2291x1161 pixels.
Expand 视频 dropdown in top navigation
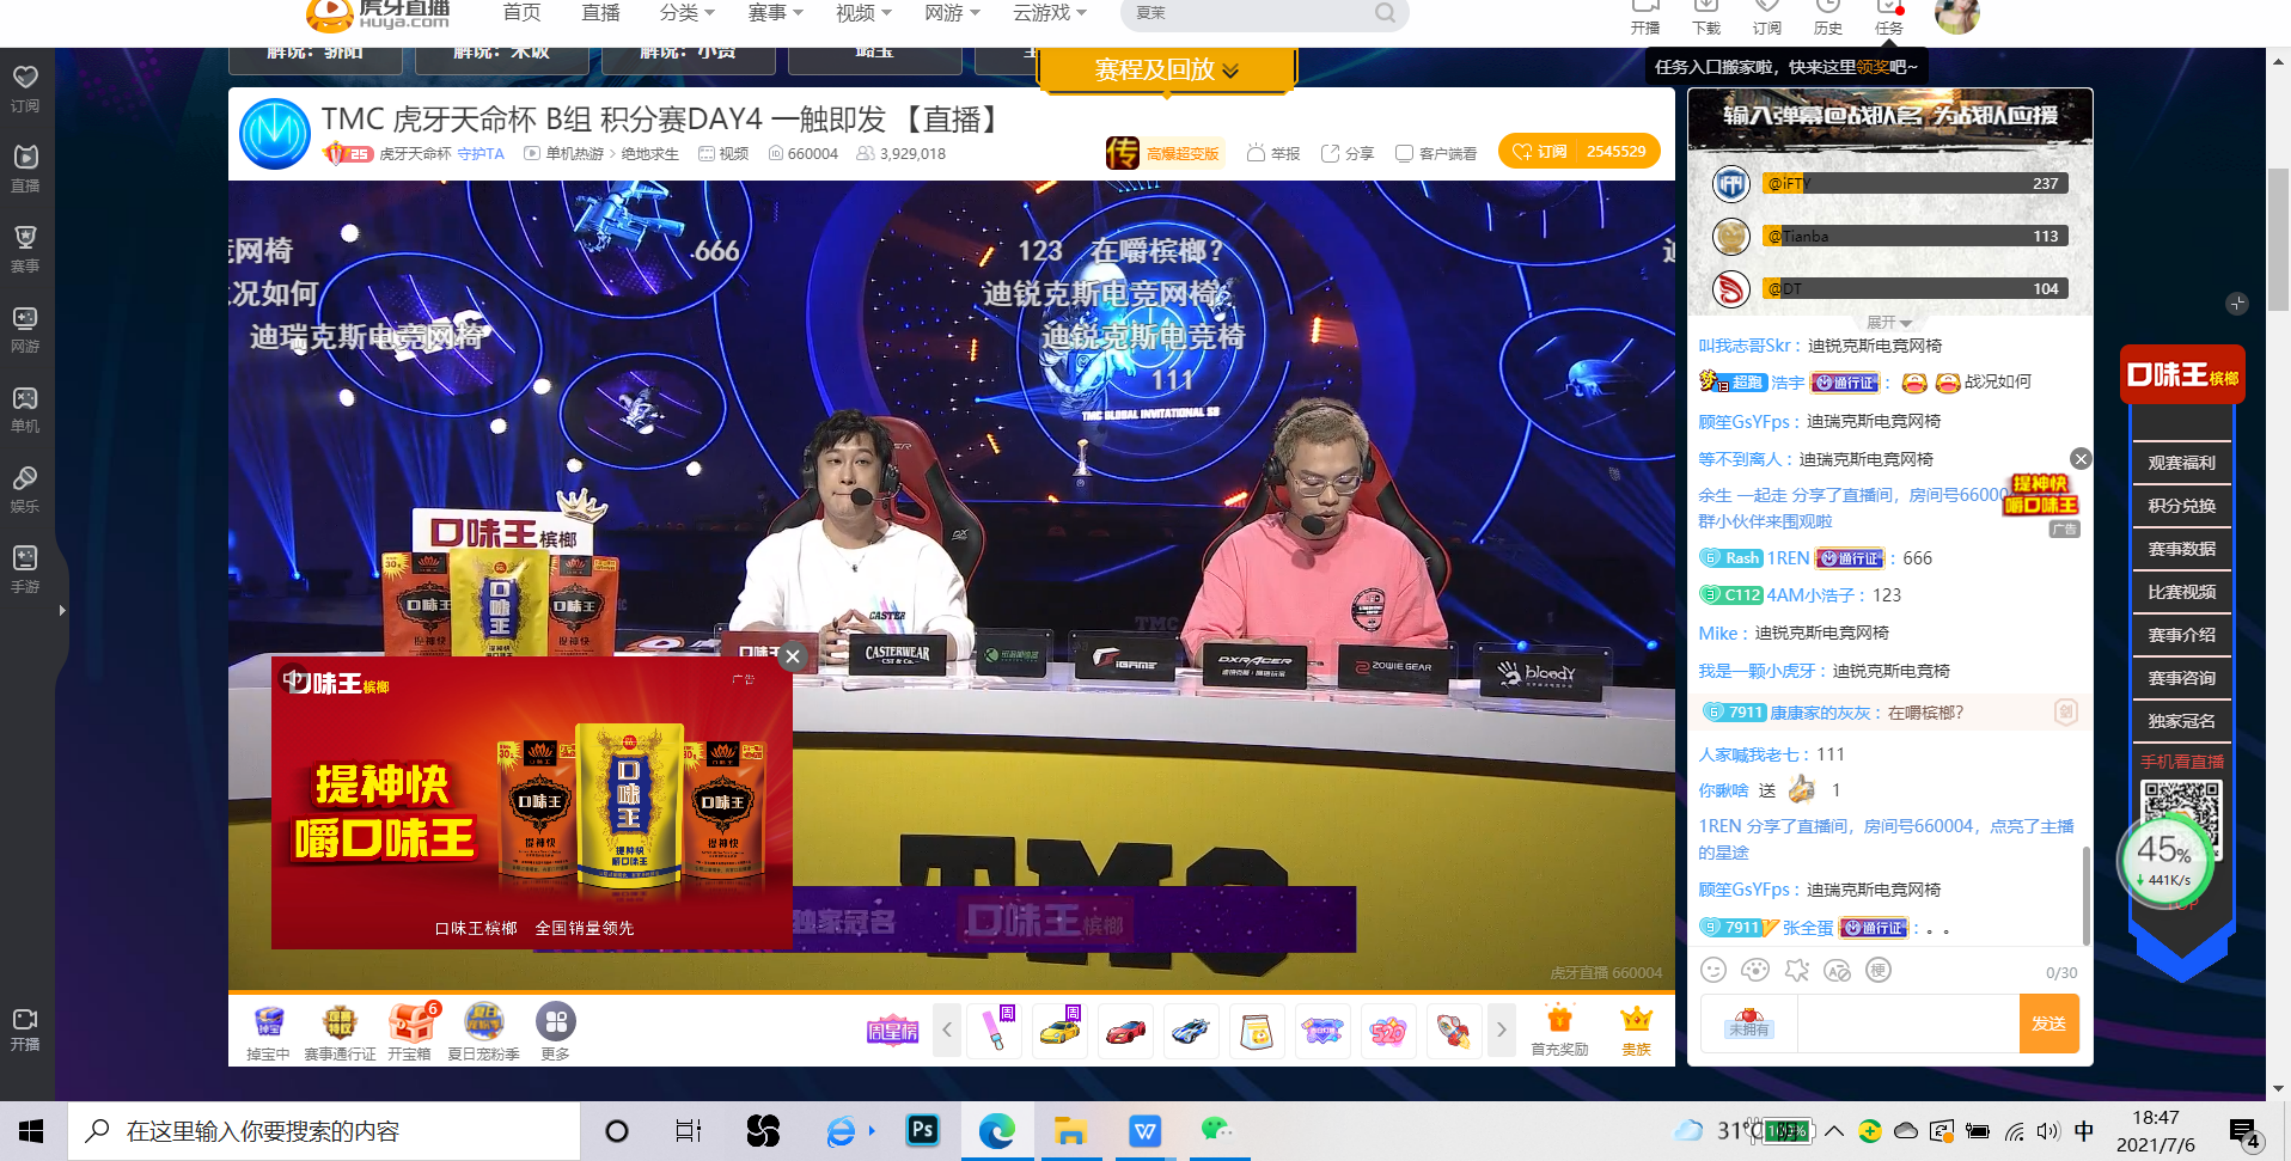pos(863,13)
